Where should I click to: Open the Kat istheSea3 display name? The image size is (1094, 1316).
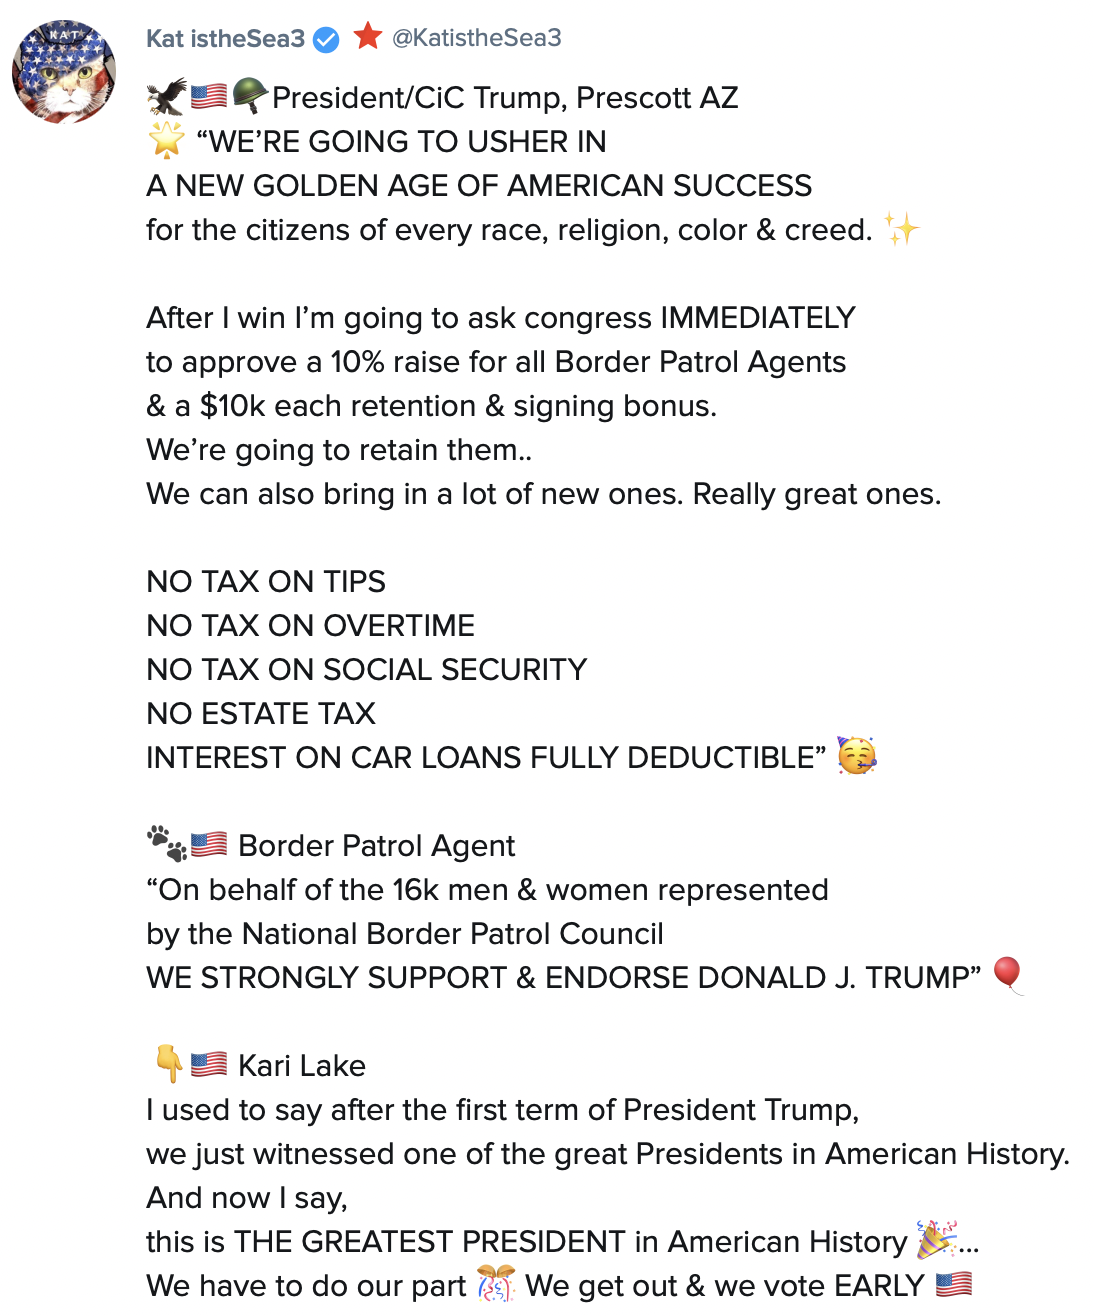point(225,39)
